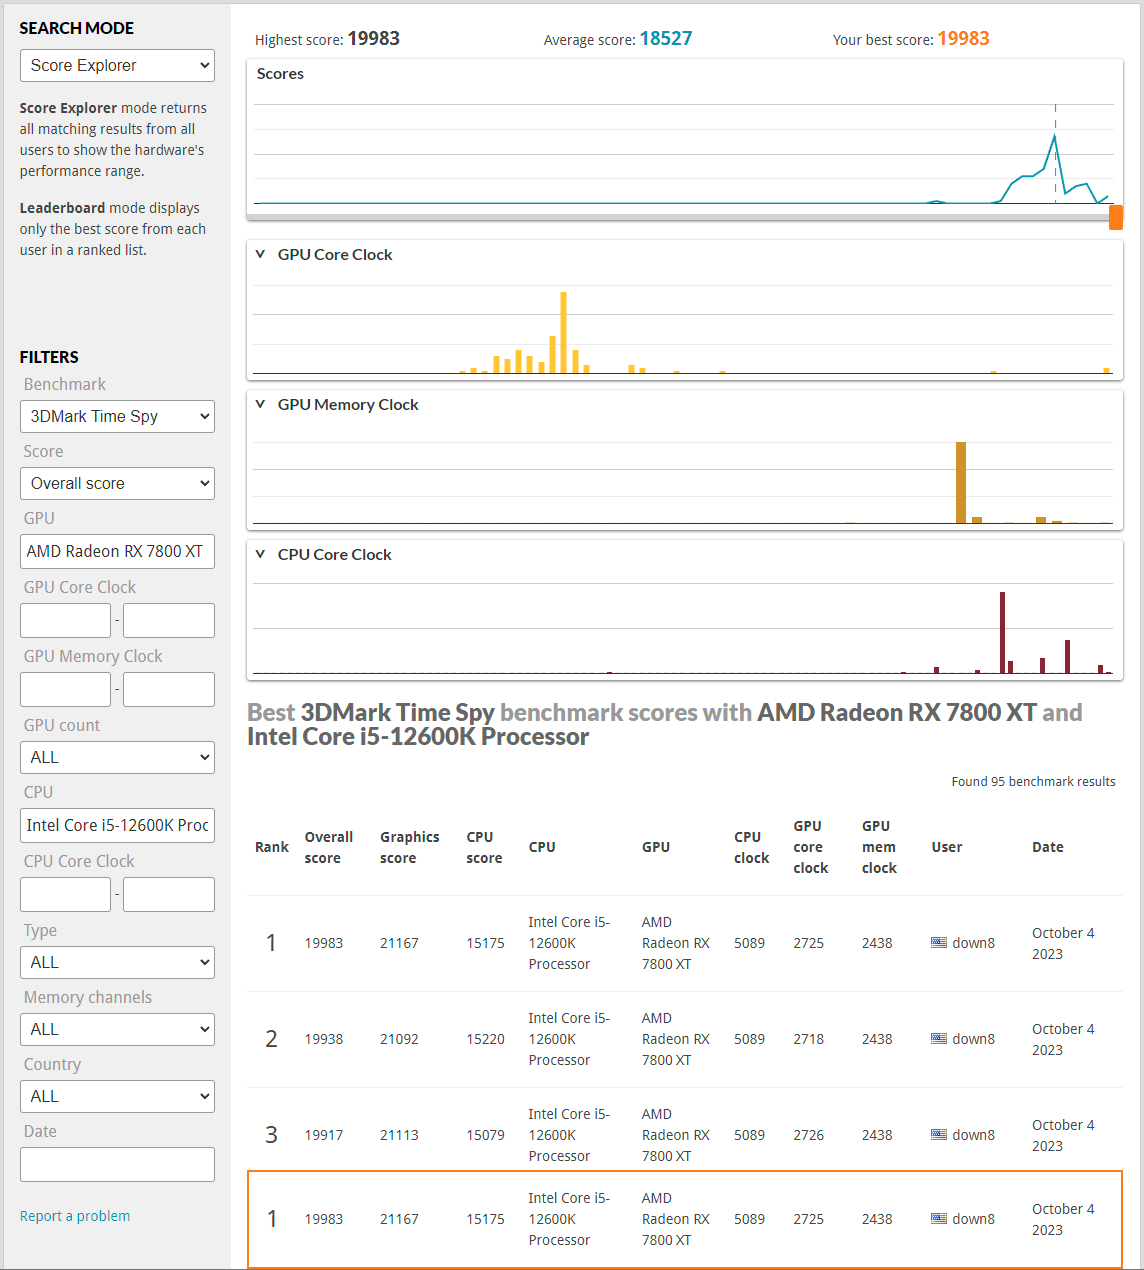Click the Report a problem link
Image resolution: width=1144 pixels, height=1270 pixels.
75,1216
